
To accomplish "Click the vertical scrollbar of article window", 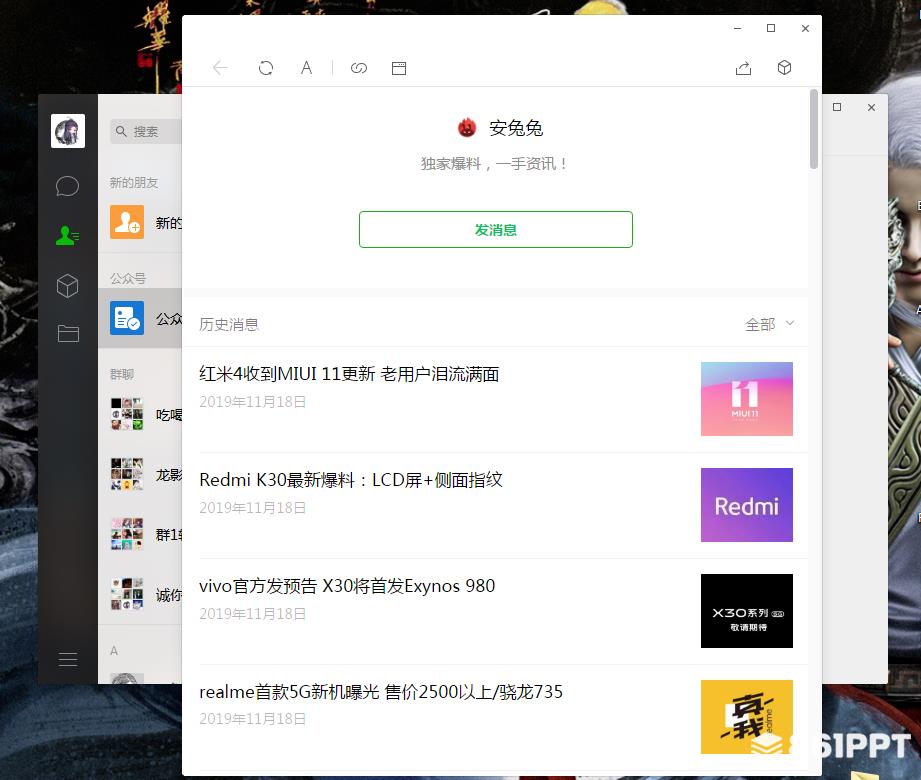I will click(814, 129).
